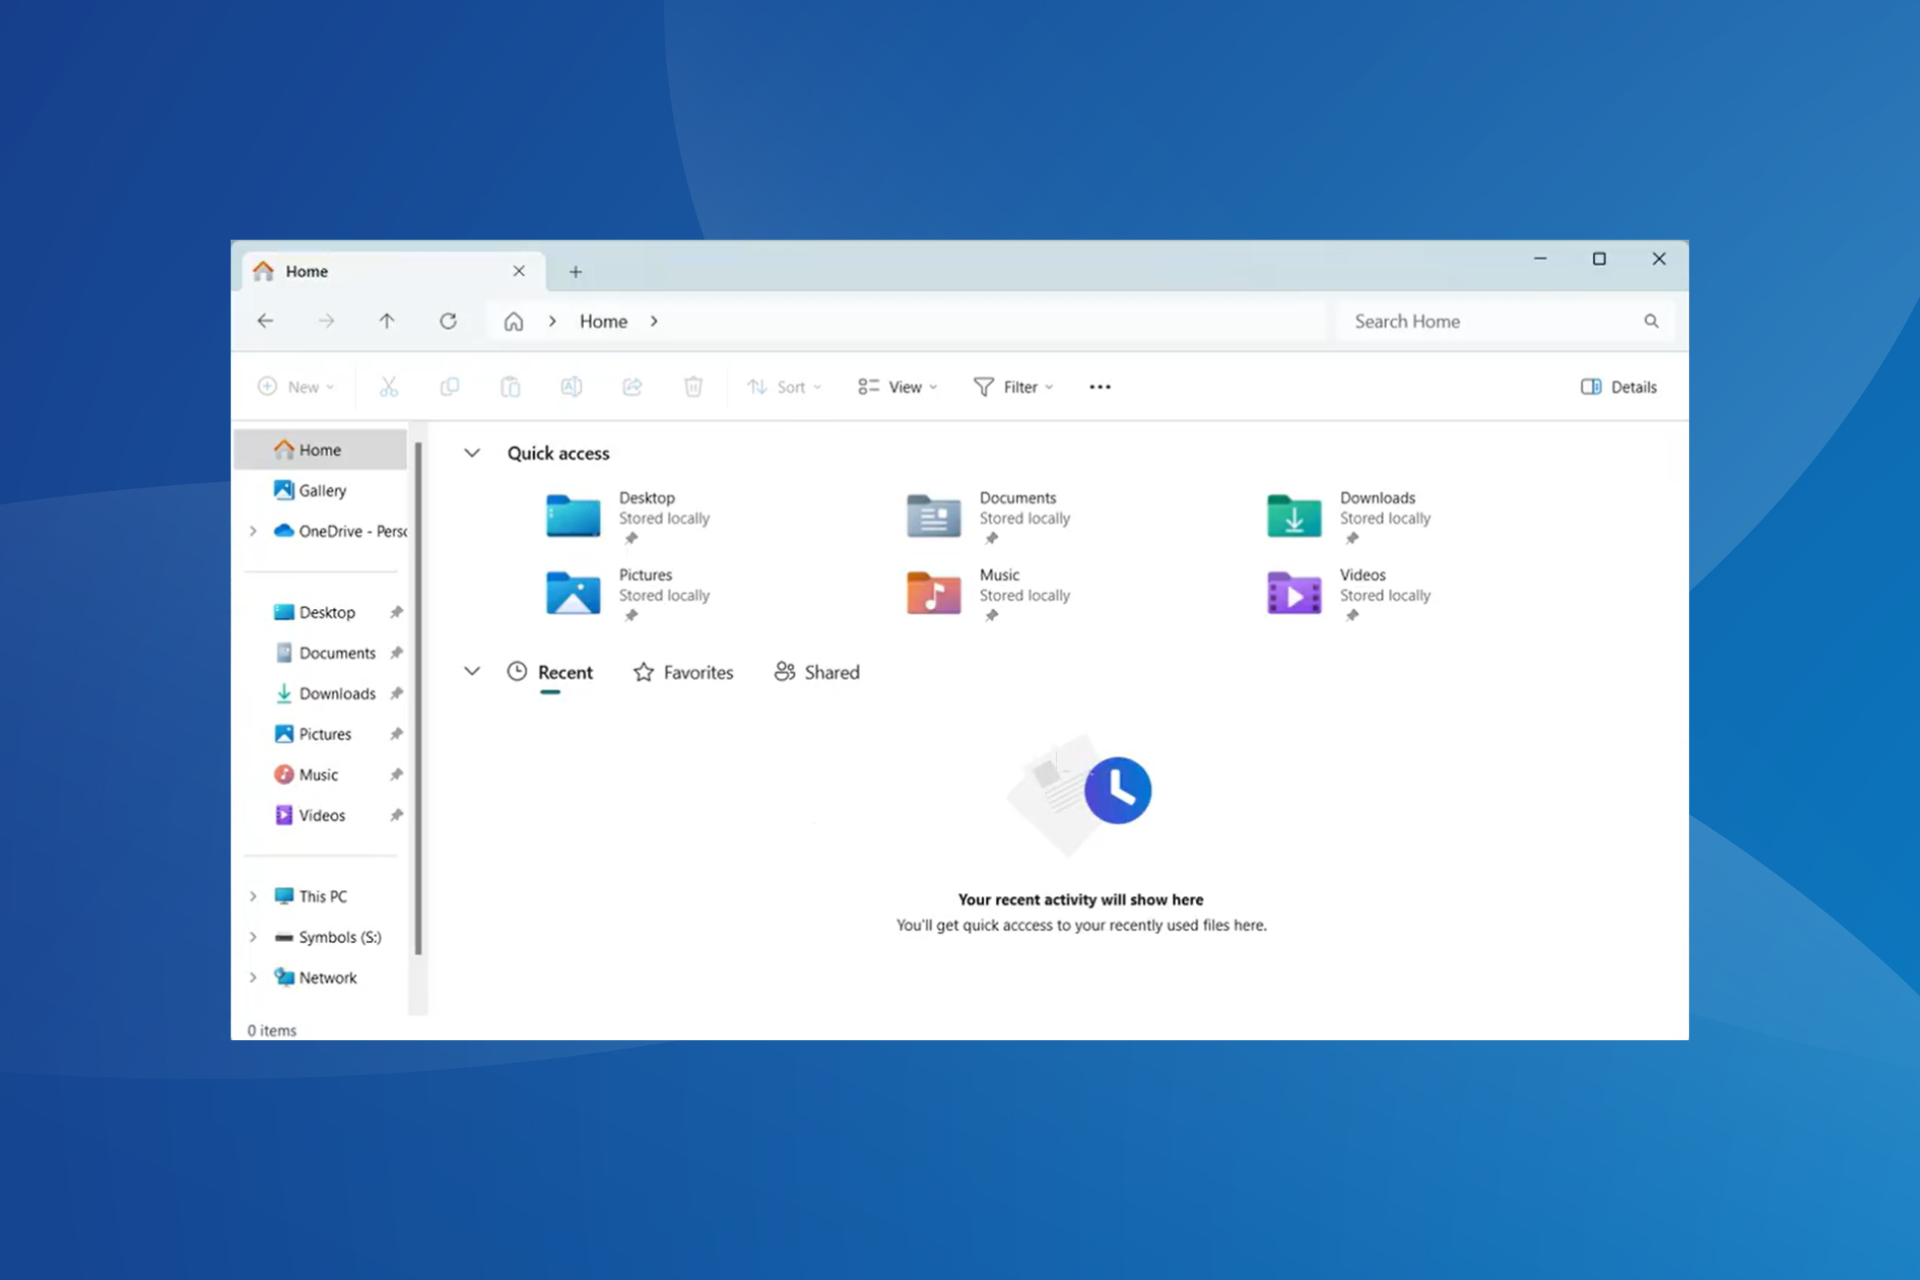Unpin Music in the sidebar

pyautogui.click(x=396, y=775)
